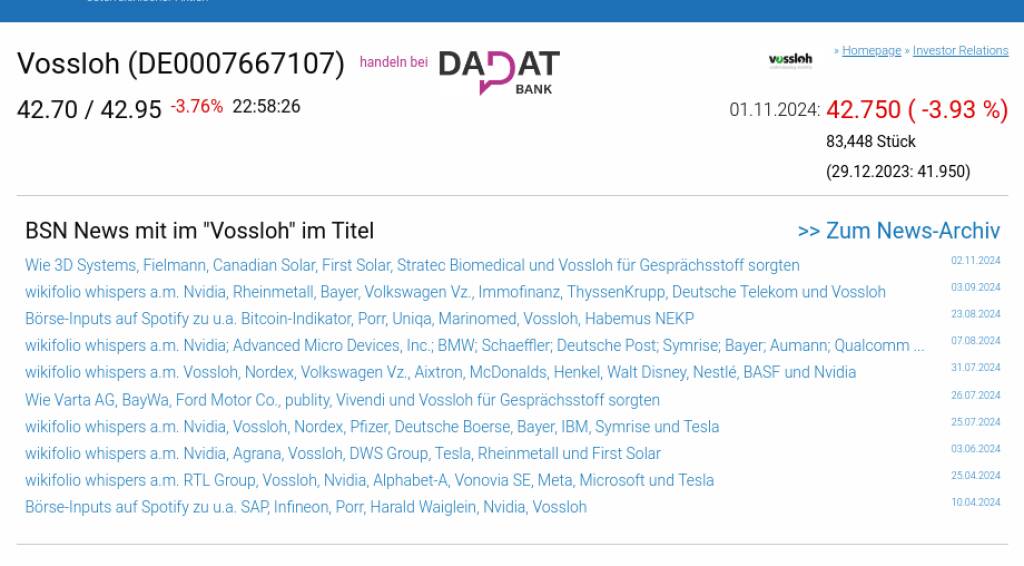Open the Börse-Inputs Bitcoin-Indikator, Porr article
The image size is (1024, 566).
tap(359, 319)
